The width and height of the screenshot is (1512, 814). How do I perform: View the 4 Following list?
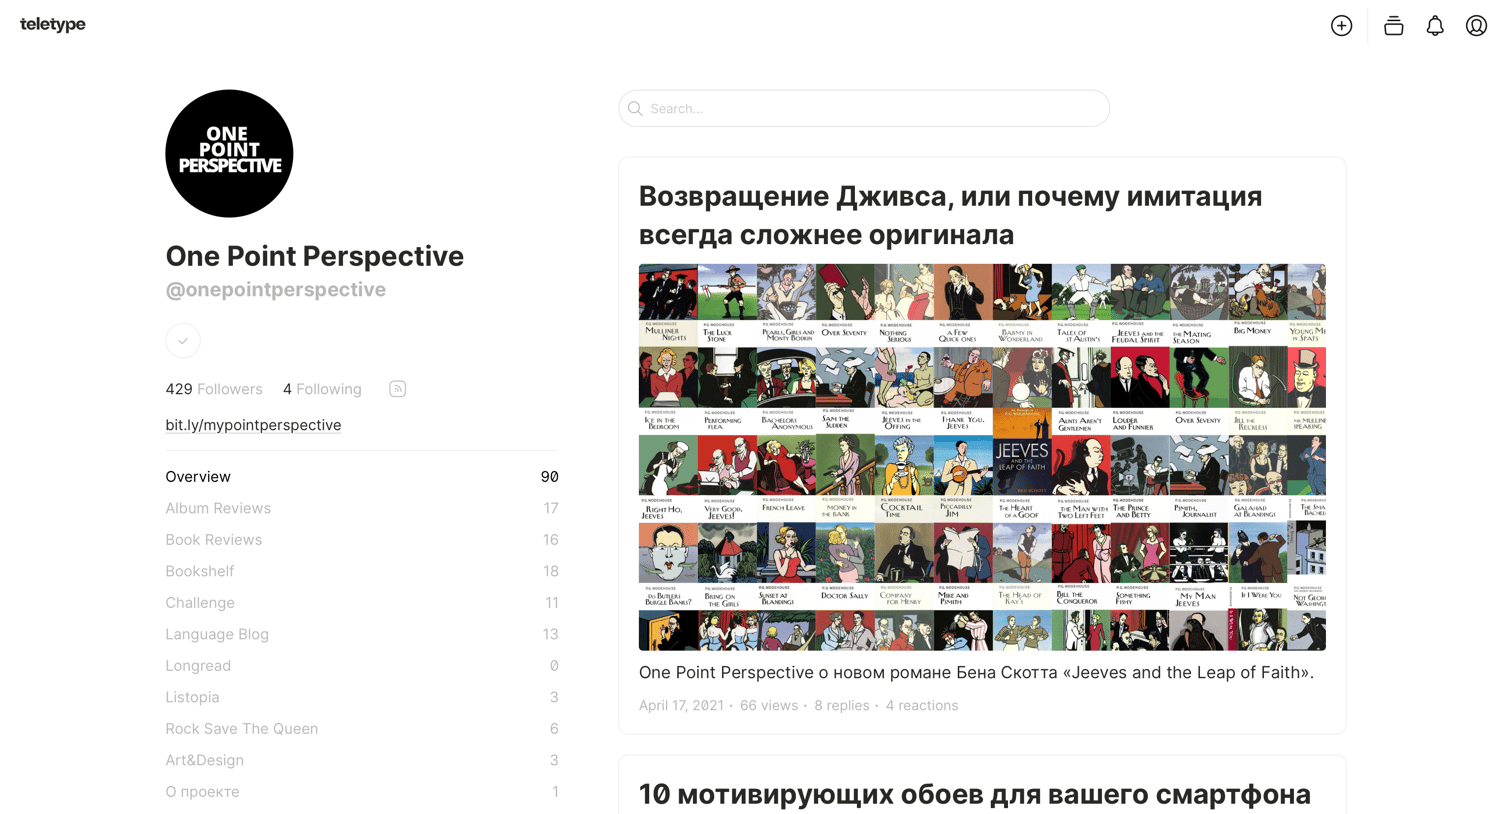tap(322, 389)
